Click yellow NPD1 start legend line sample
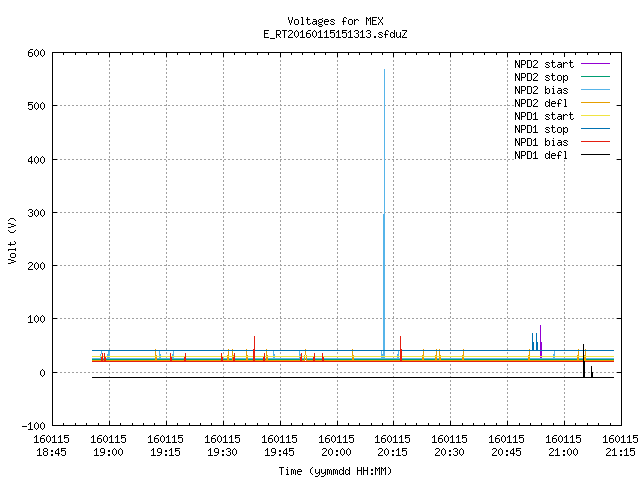Screen dimensions: 640x480 tap(596, 116)
